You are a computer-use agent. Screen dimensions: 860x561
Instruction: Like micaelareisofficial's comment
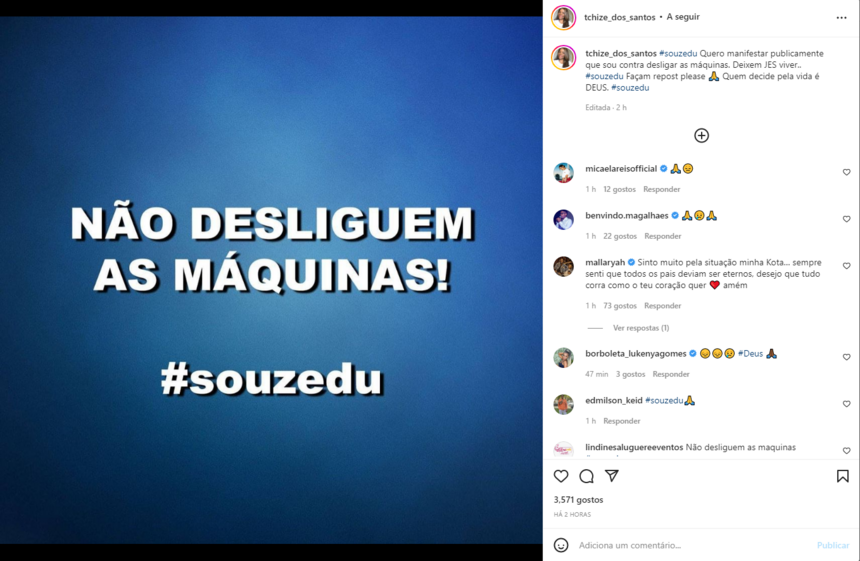coord(846,172)
